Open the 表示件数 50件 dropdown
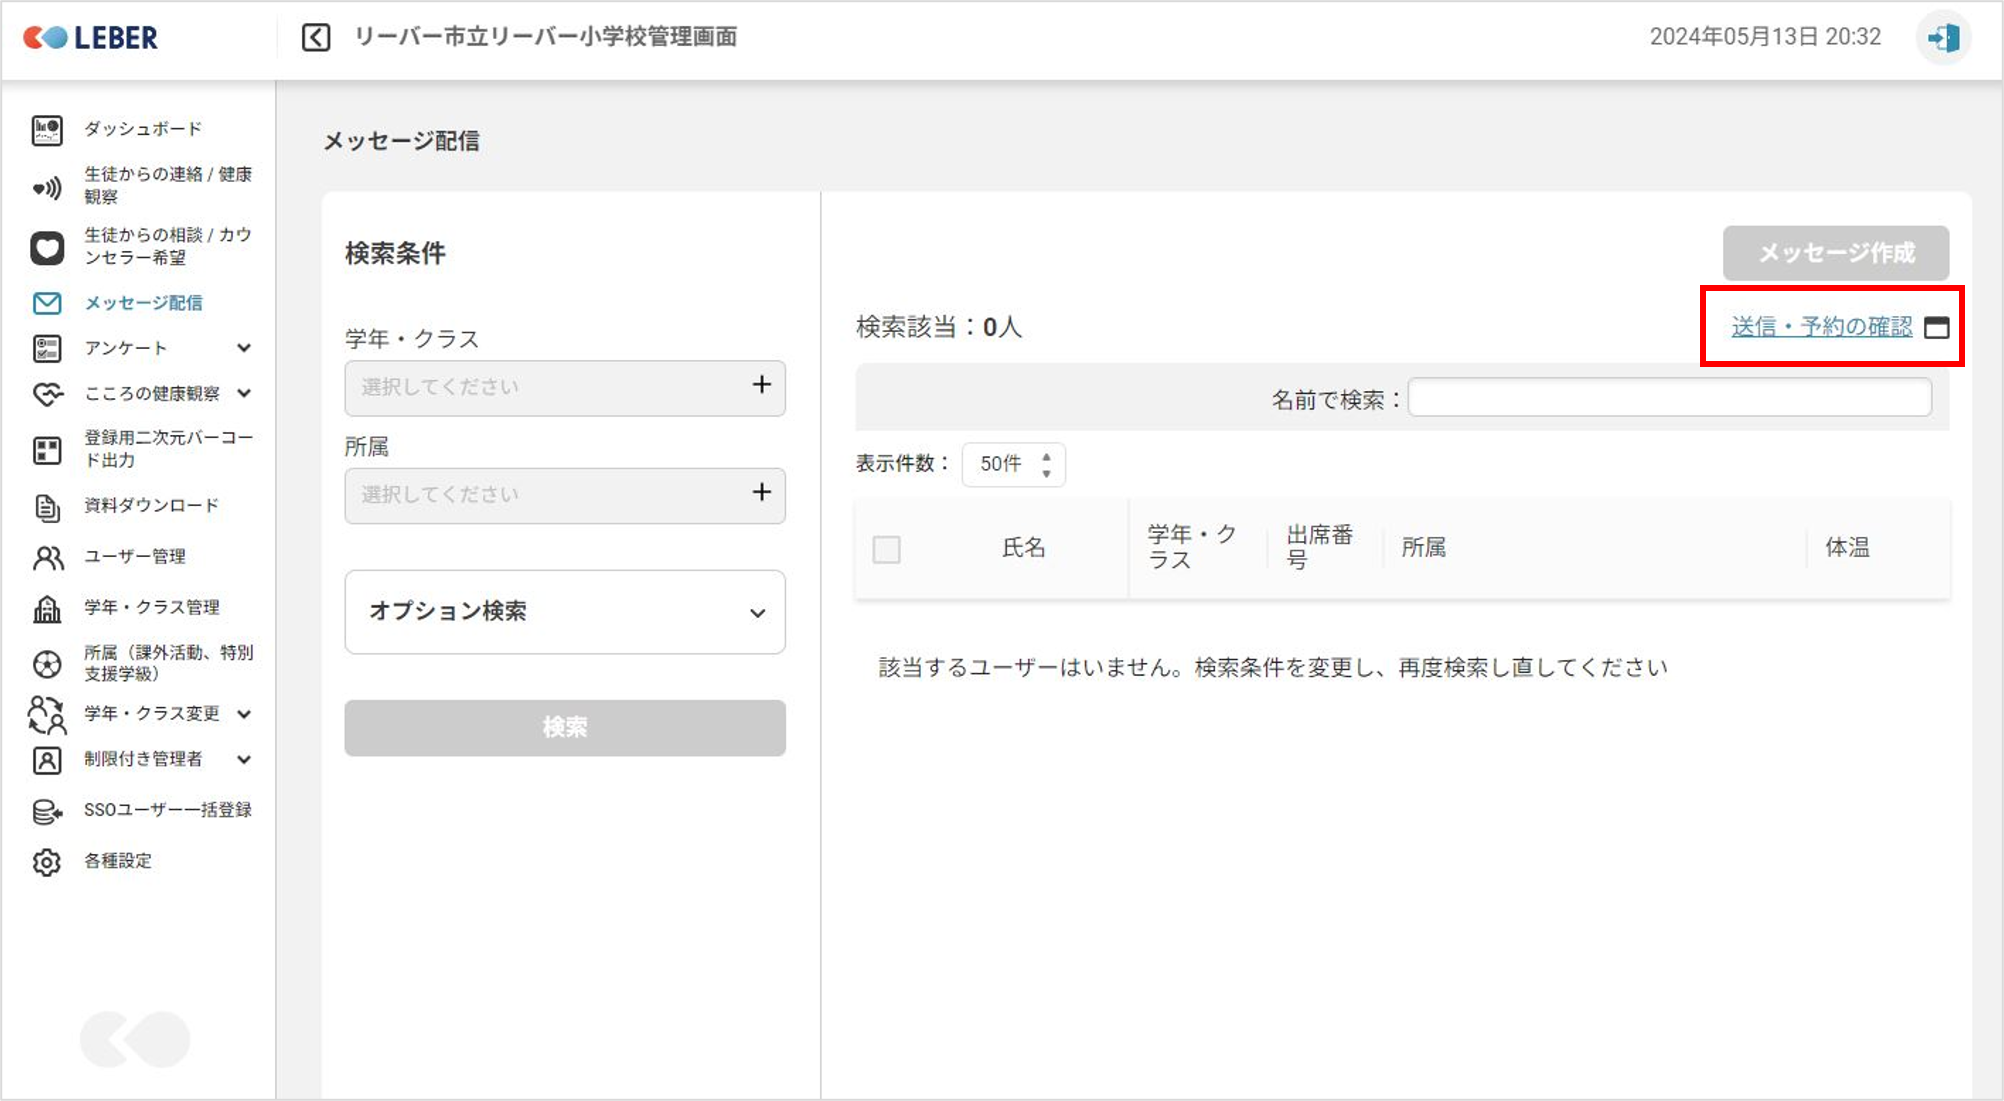 (1013, 464)
